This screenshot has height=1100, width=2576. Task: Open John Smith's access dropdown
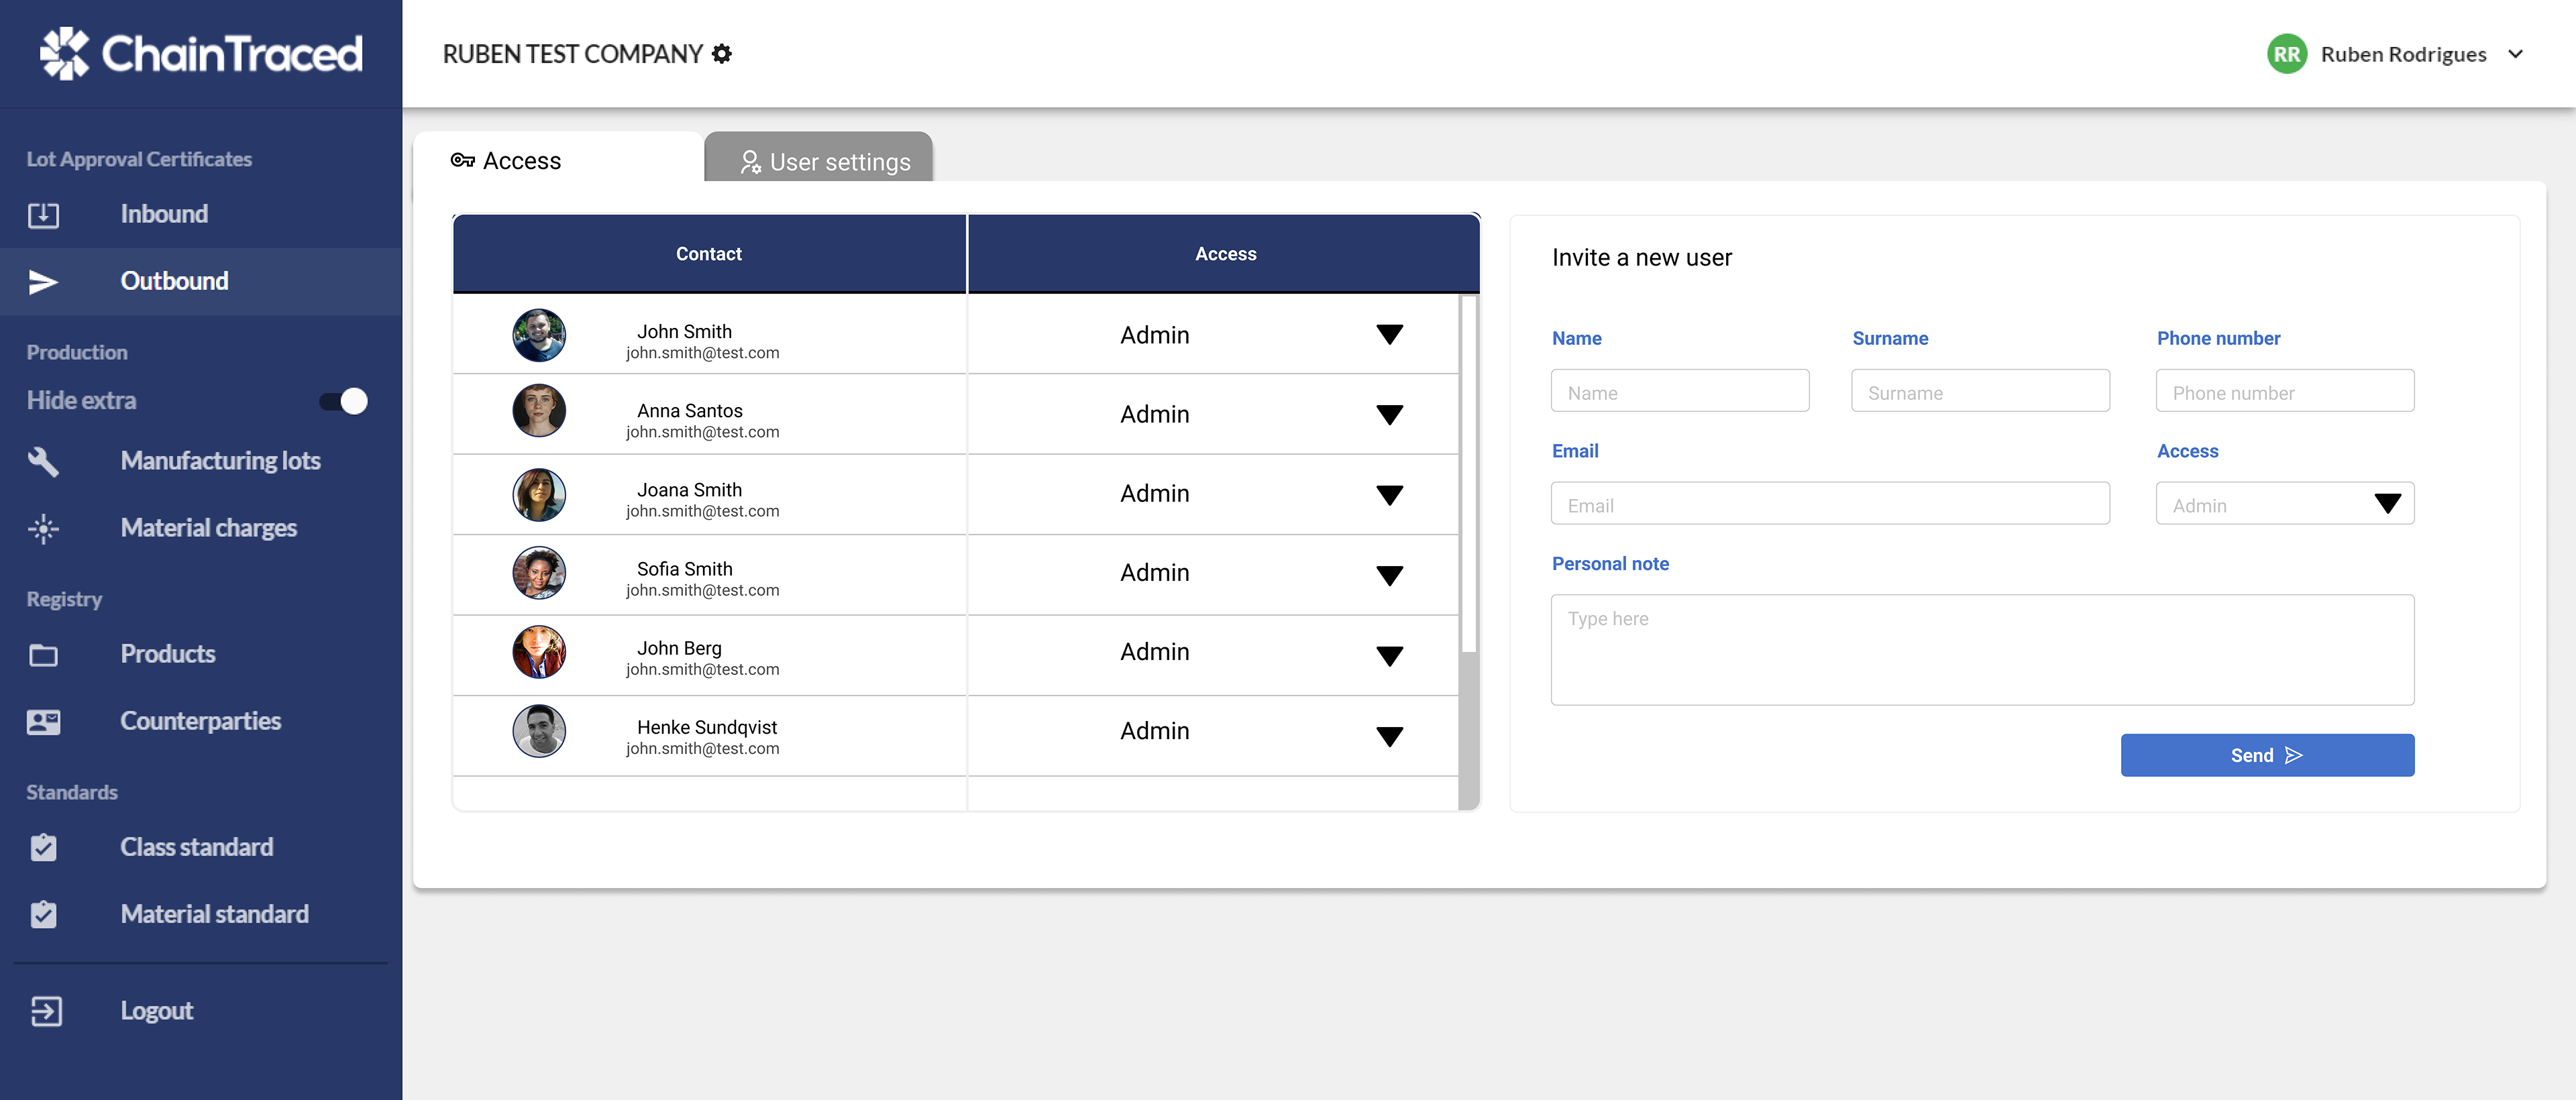pos(1389,335)
